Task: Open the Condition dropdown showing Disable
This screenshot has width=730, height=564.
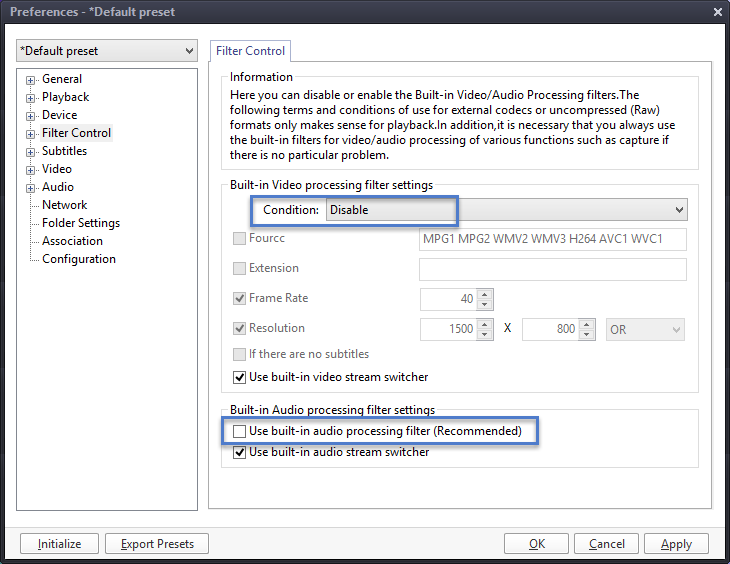Action: [507, 210]
